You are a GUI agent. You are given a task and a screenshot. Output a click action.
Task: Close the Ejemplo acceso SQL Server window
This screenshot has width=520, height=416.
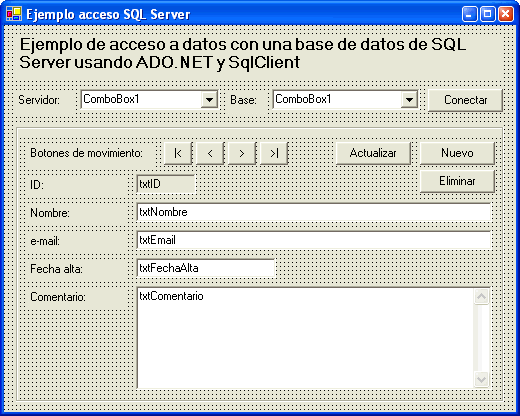pos(506,14)
